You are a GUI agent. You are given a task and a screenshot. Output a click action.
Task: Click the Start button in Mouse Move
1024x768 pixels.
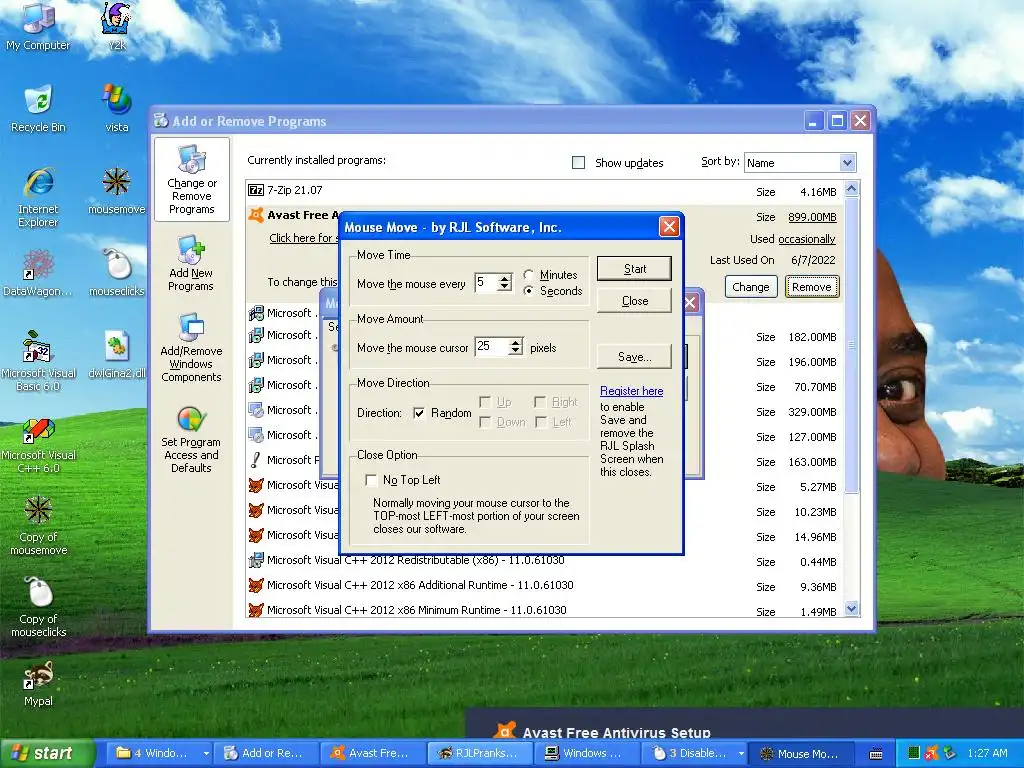click(634, 268)
